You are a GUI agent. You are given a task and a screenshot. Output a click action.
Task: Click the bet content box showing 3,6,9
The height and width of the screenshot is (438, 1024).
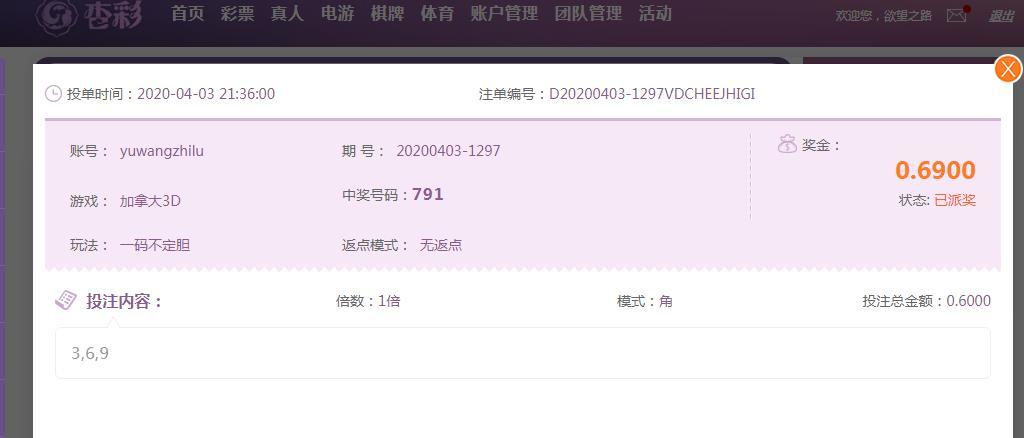click(x=522, y=353)
